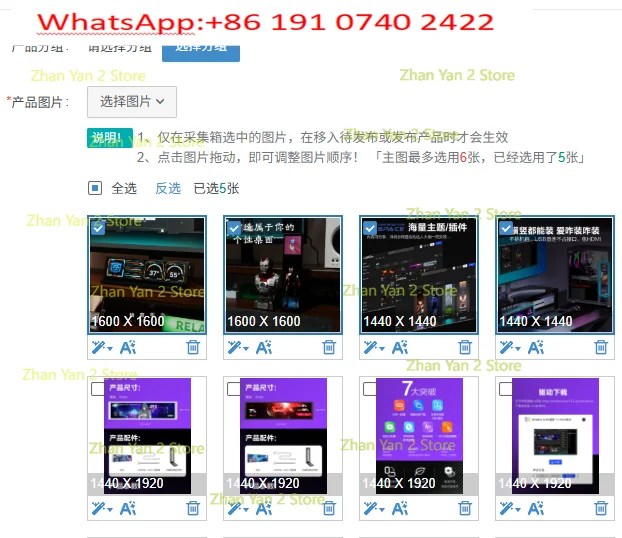Image resolution: width=622 pixels, height=538 pixels.
Task: Delete the 海量主题/插件 image with trash icon
Action: click(x=465, y=347)
